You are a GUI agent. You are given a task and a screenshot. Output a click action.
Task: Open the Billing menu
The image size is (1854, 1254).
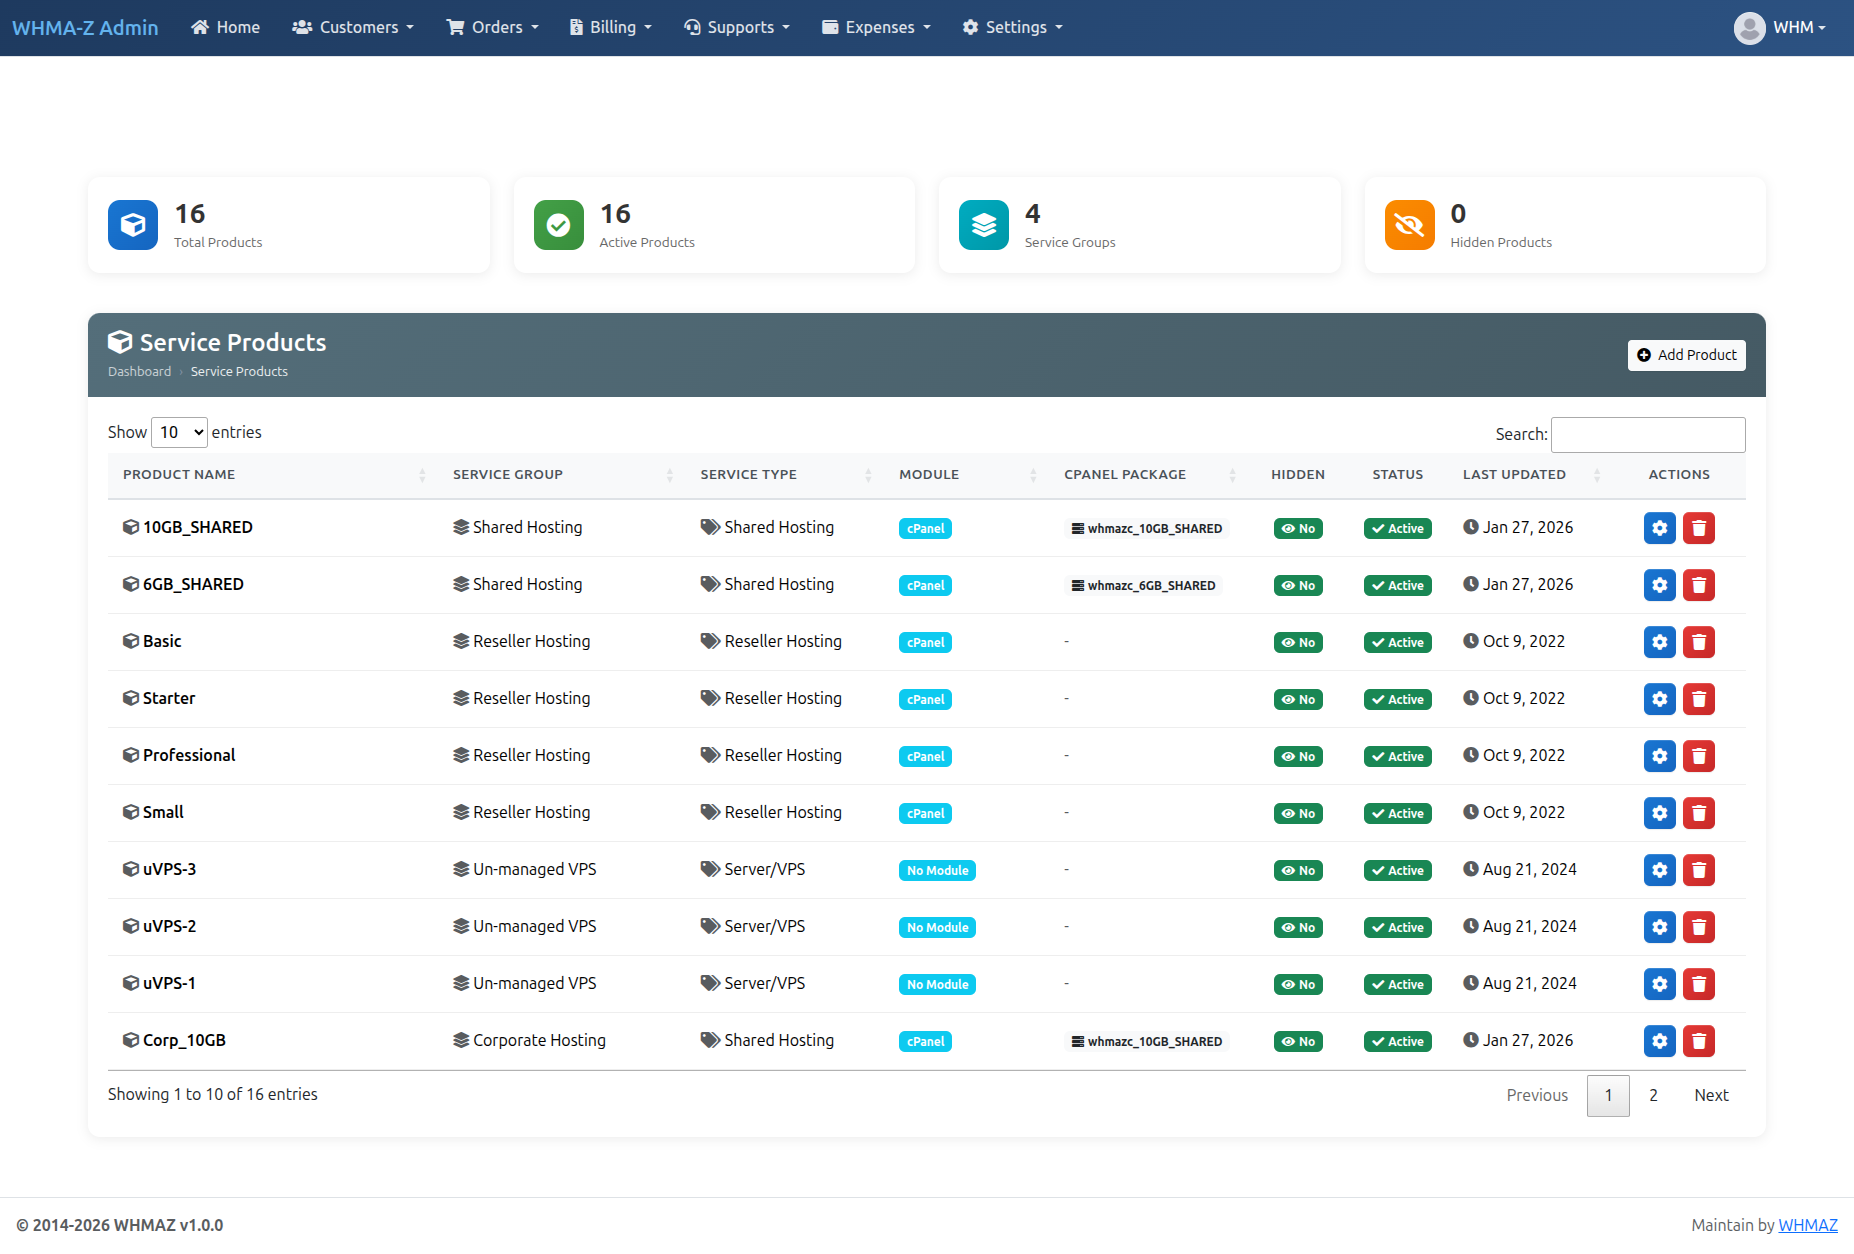coord(610,27)
